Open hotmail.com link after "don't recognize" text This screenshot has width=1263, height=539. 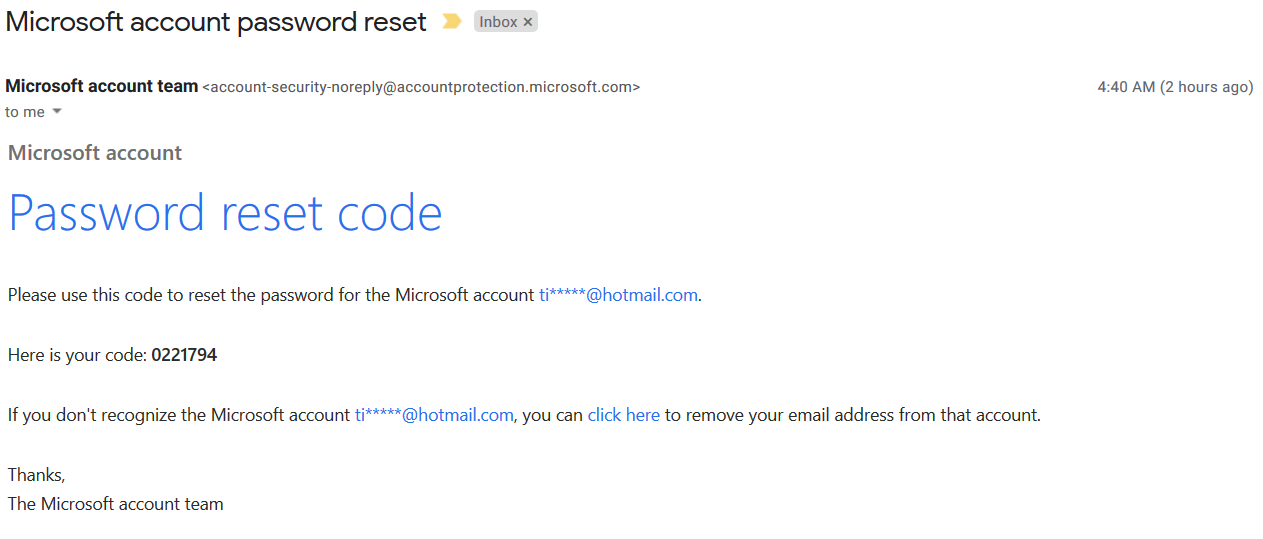434,415
